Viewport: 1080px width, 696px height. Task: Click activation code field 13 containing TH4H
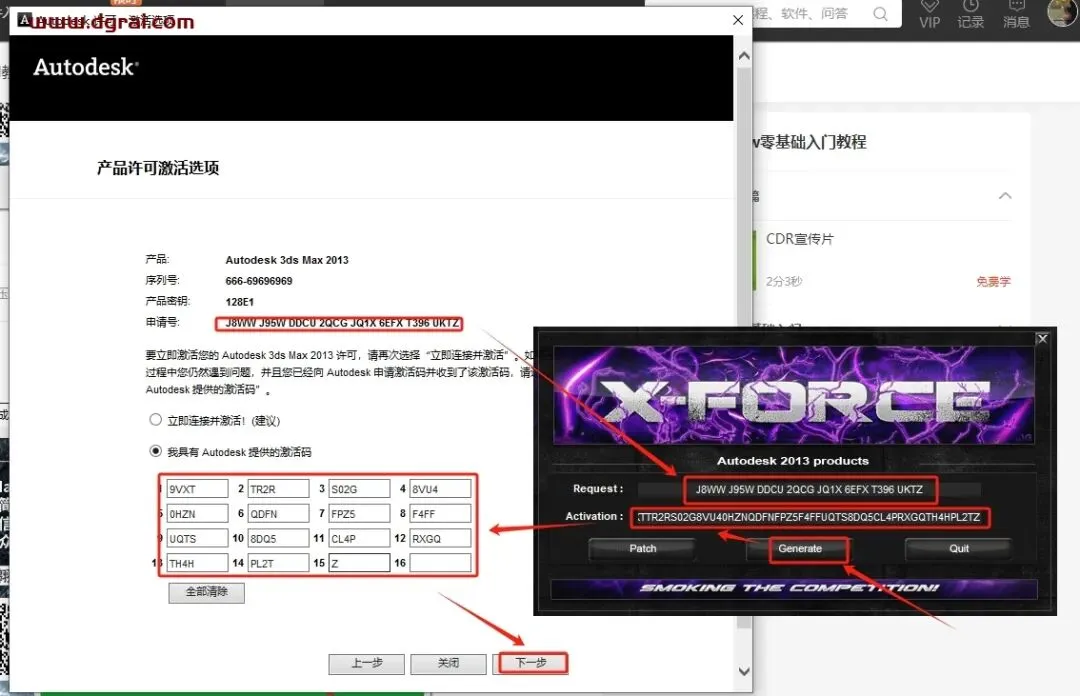click(197, 563)
